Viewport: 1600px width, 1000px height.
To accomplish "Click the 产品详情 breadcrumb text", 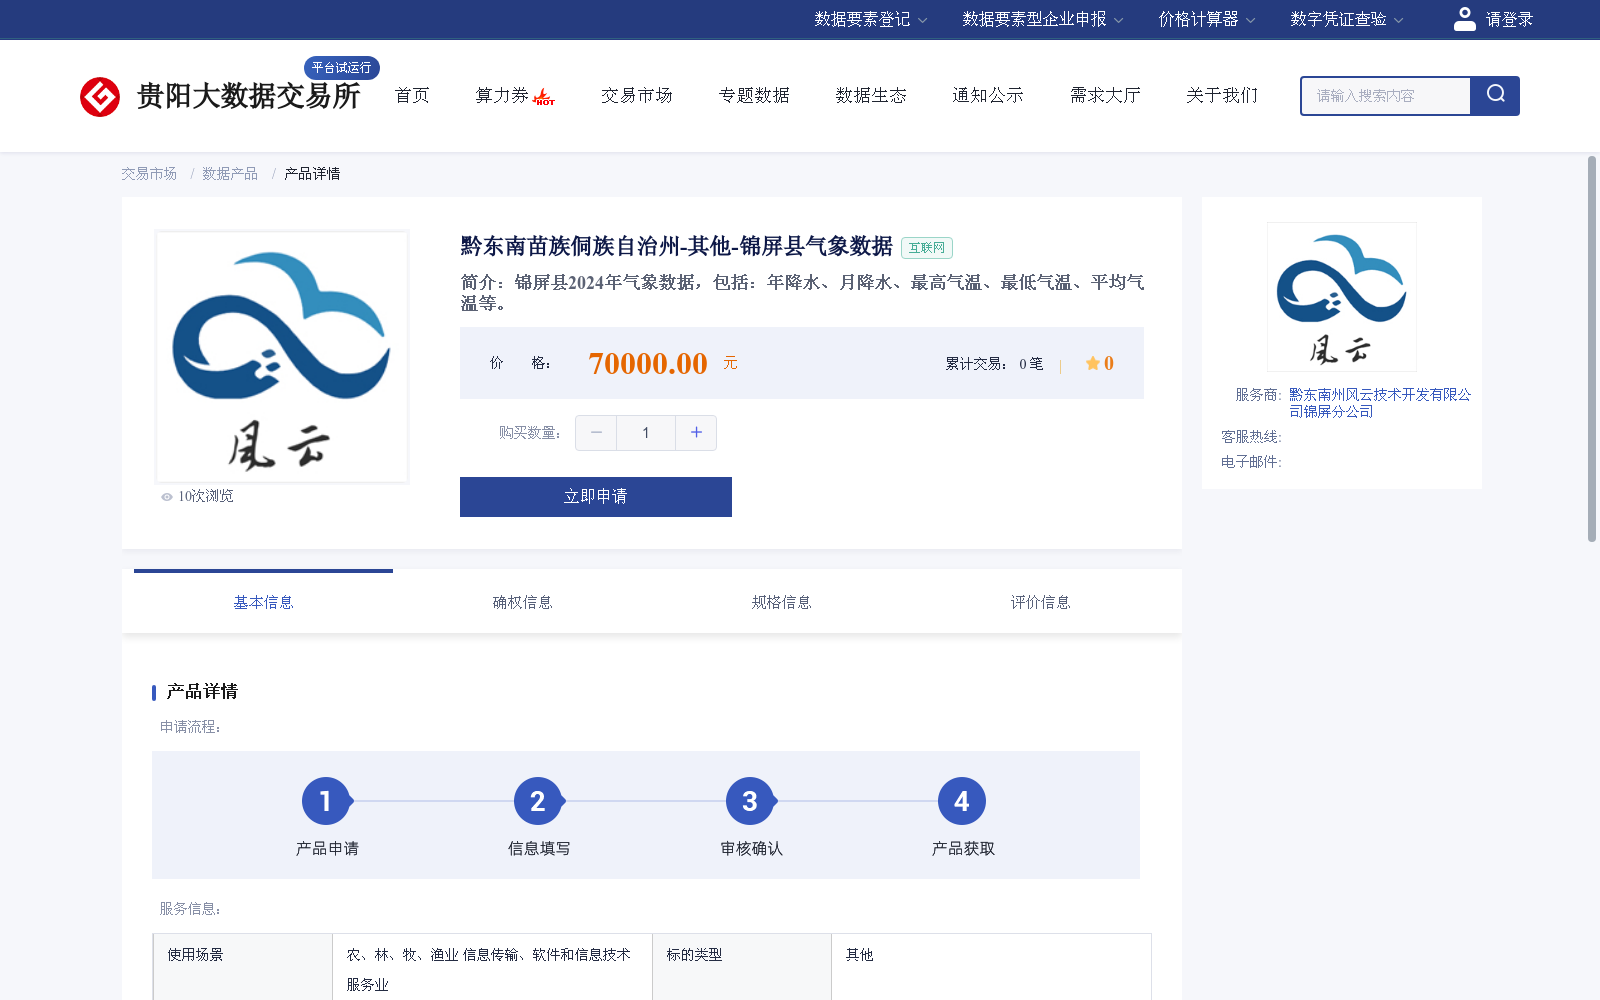I will 312,174.
